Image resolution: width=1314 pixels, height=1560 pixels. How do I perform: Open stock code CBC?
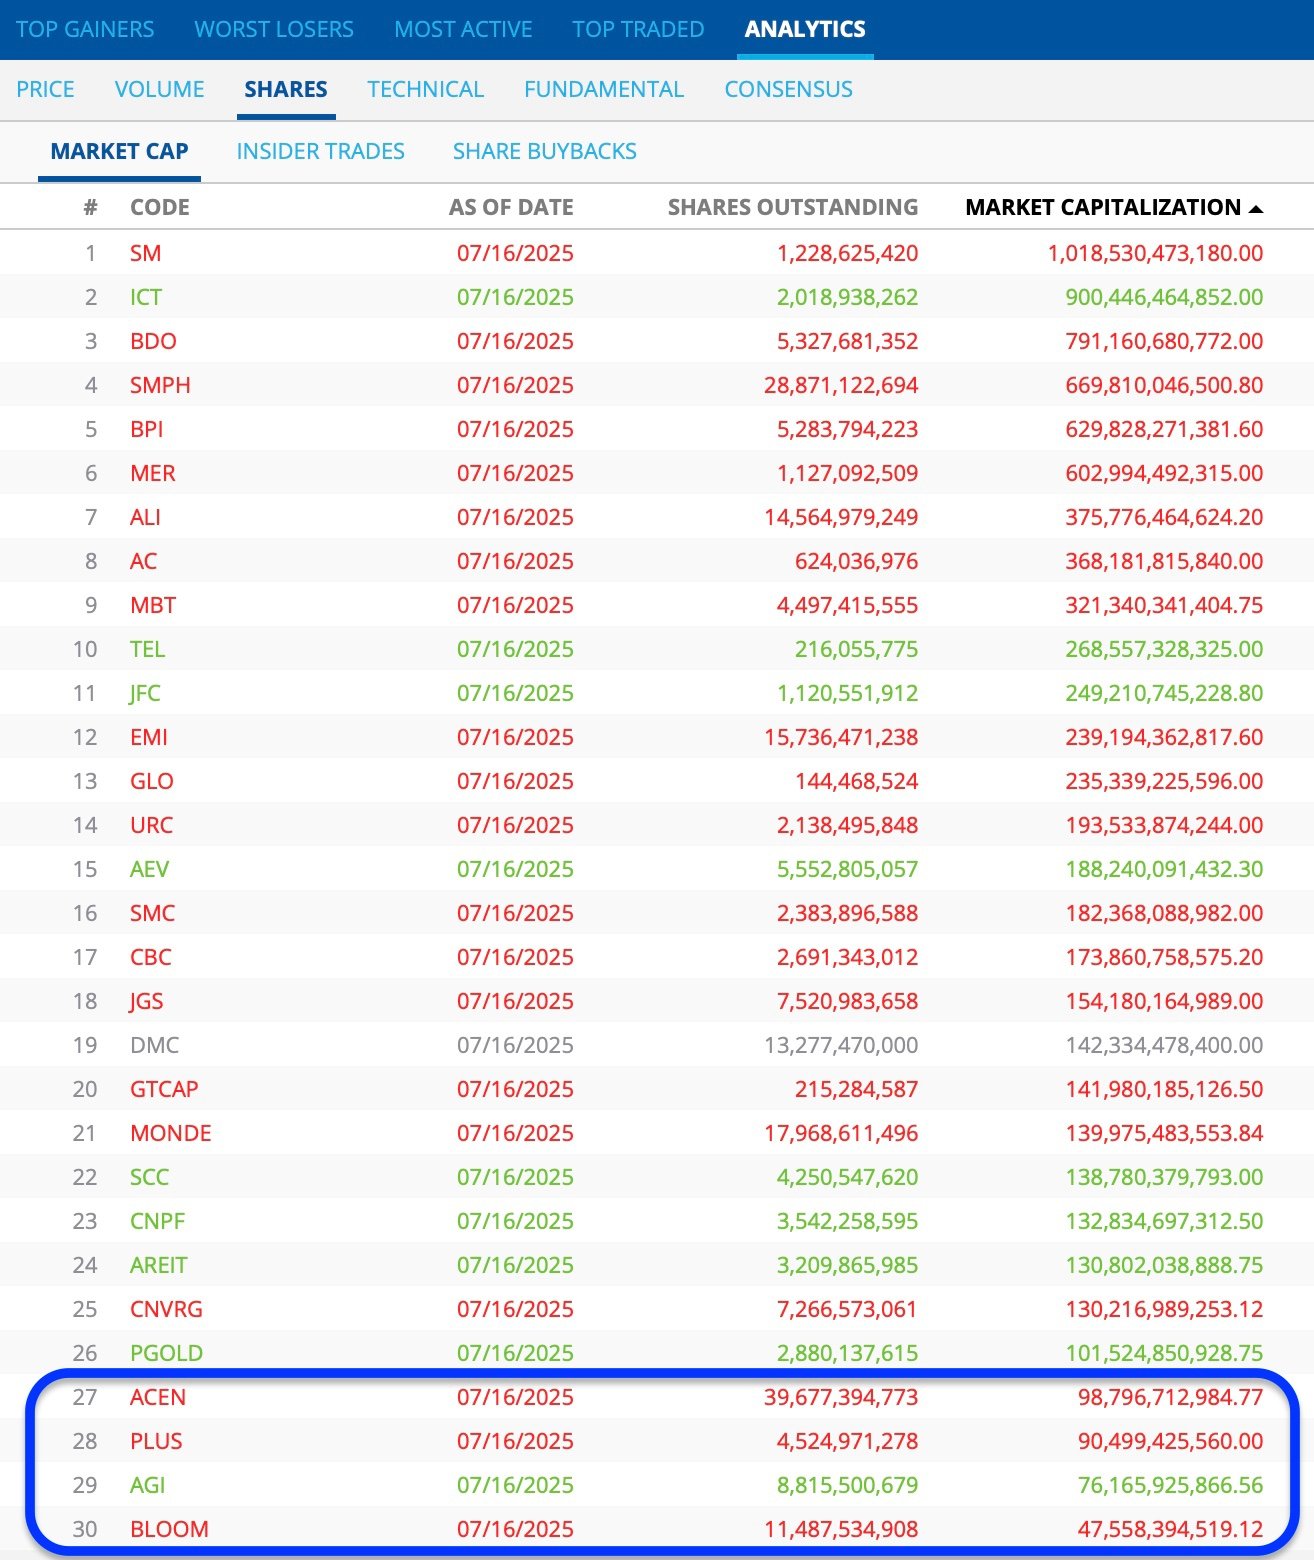click(151, 957)
